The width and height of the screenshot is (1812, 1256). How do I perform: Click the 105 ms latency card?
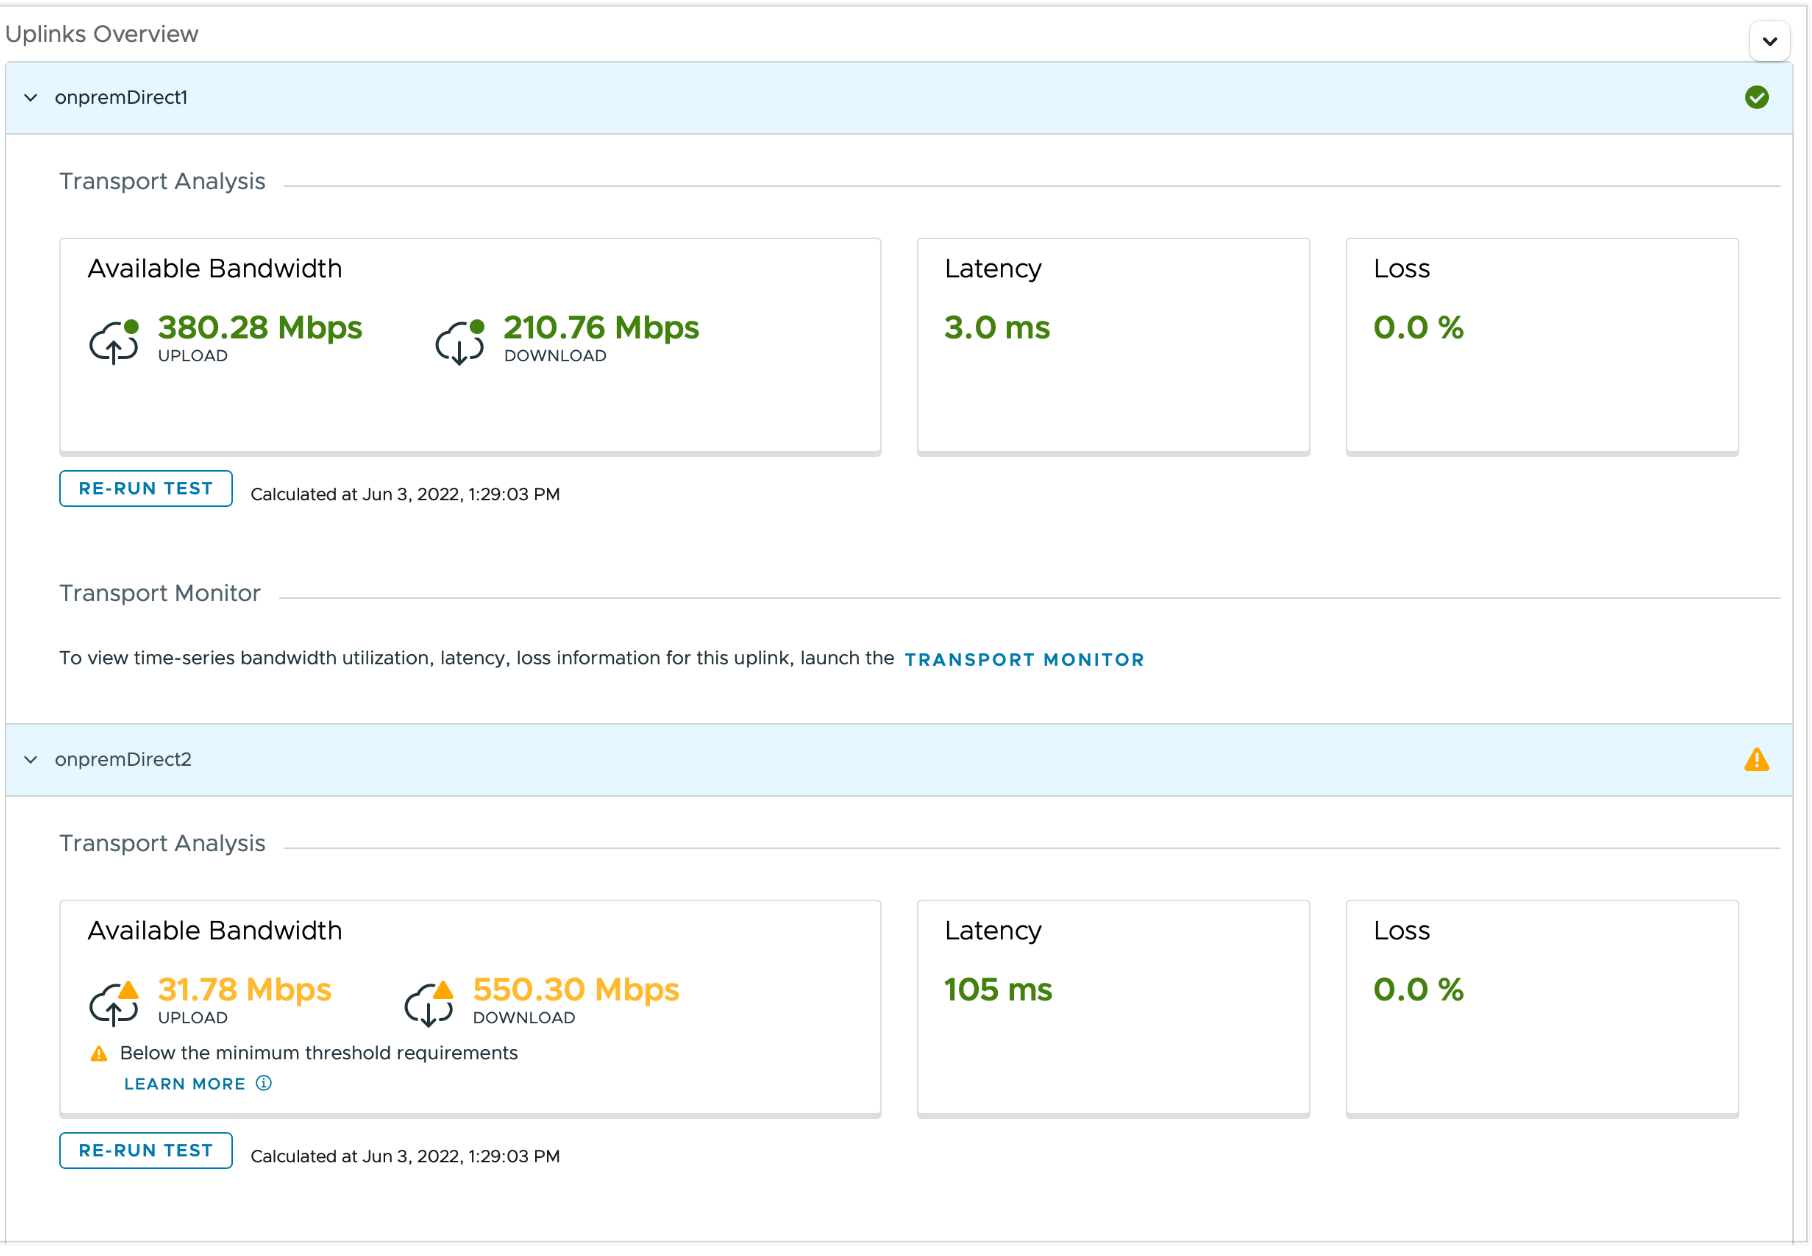1113,1007
